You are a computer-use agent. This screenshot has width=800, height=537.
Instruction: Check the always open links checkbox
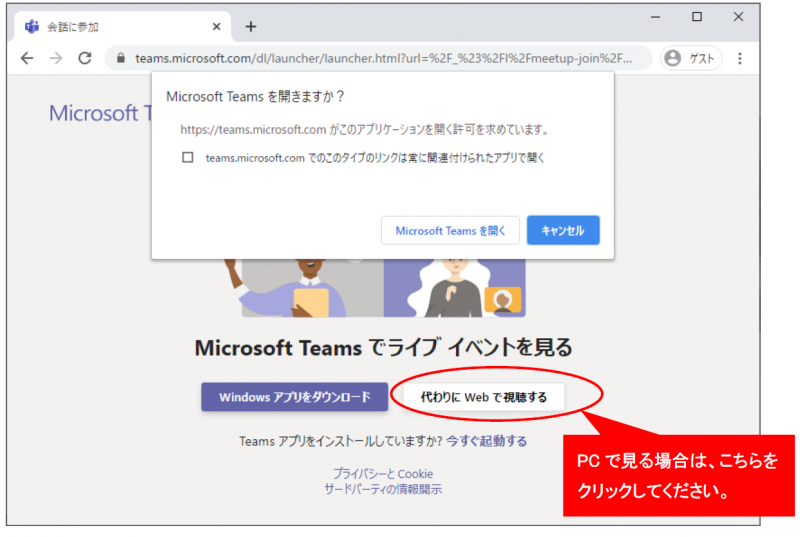(x=187, y=158)
